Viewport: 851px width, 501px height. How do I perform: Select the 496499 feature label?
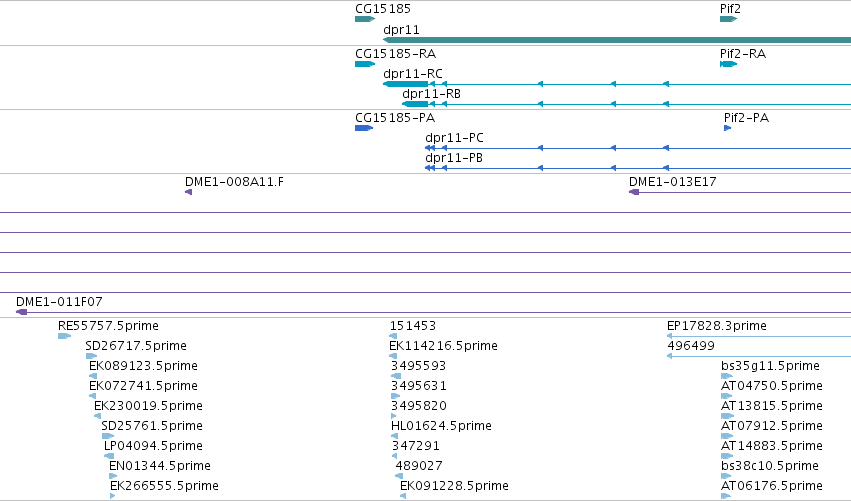690,346
